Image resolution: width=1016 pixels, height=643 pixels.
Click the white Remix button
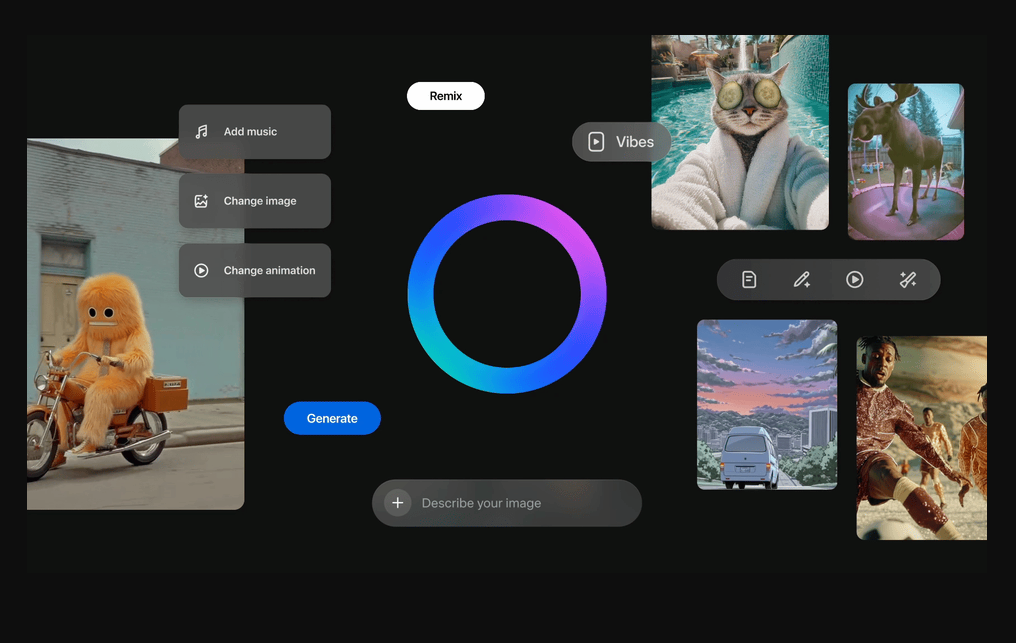tap(445, 96)
